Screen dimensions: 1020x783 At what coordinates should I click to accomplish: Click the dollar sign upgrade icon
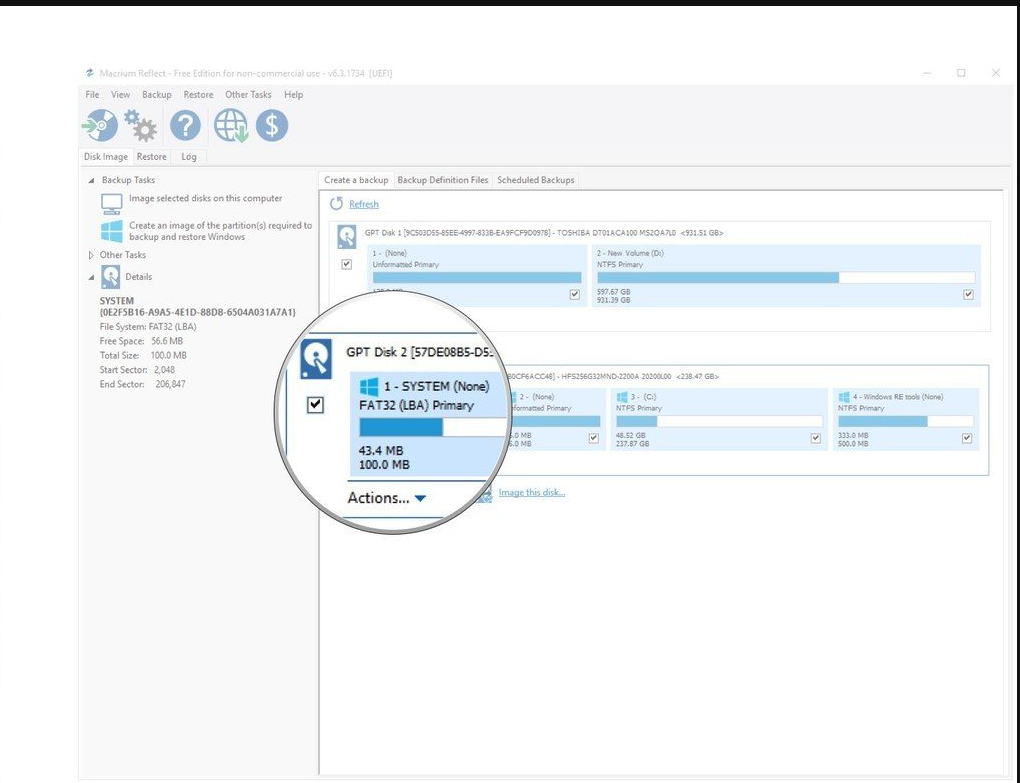[273, 125]
